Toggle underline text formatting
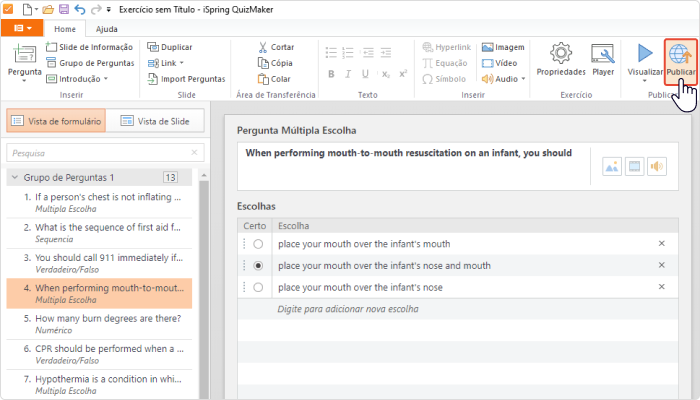The width and height of the screenshot is (700, 400). [365, 74]
